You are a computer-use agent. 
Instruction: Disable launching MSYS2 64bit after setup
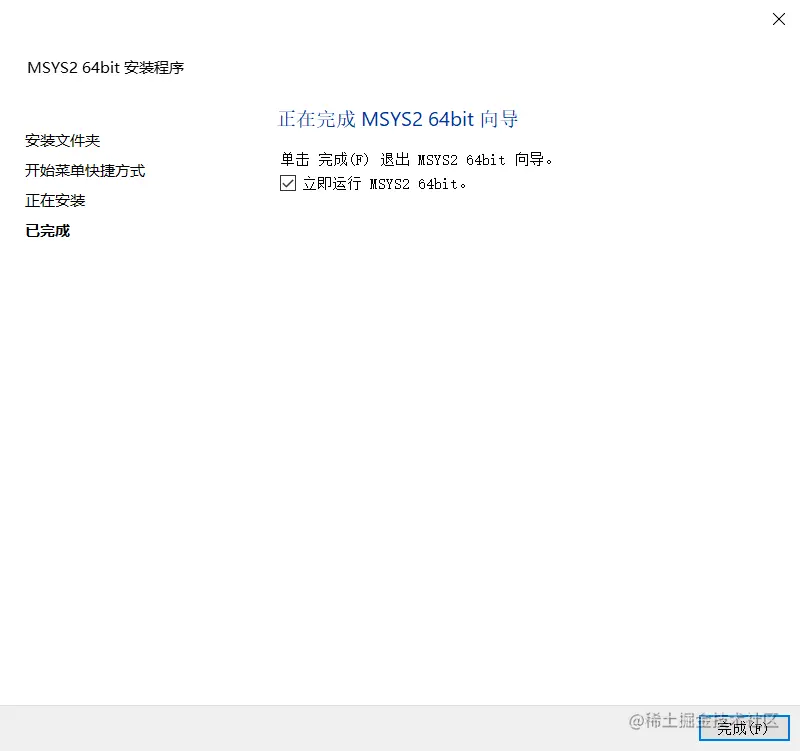click(x=288, y=183)
